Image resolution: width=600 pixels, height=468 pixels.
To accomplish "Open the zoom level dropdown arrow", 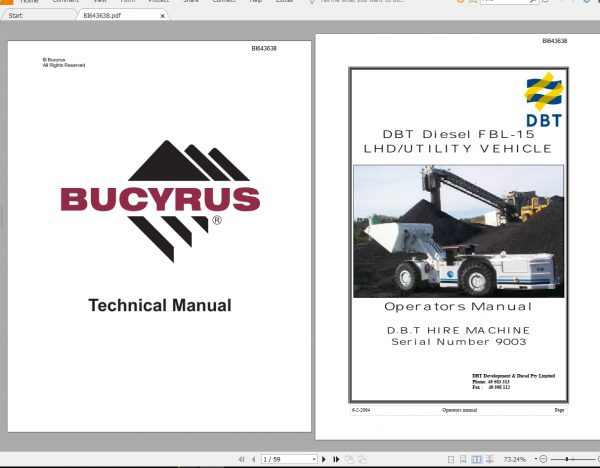I will pos(536,459).
